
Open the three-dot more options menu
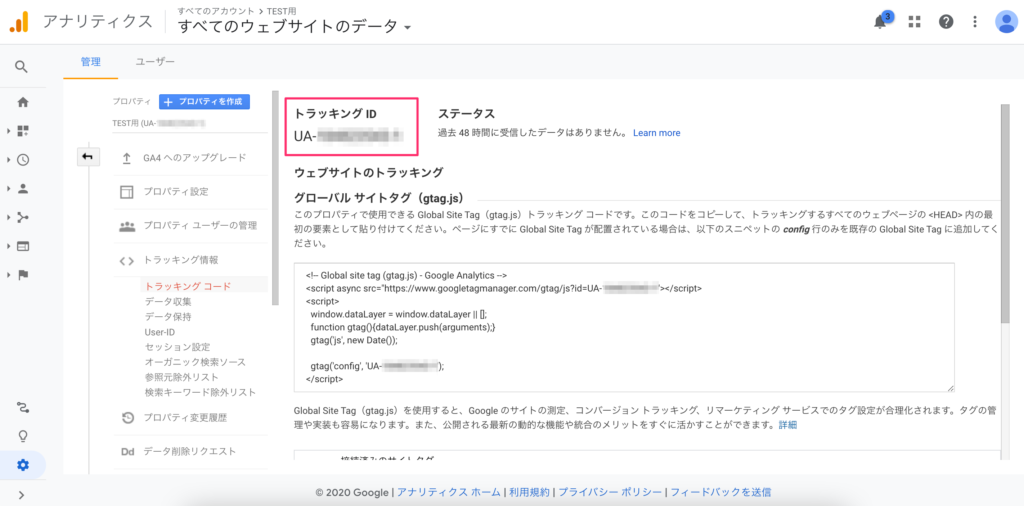pyautogui.click(x=975, y=22)
